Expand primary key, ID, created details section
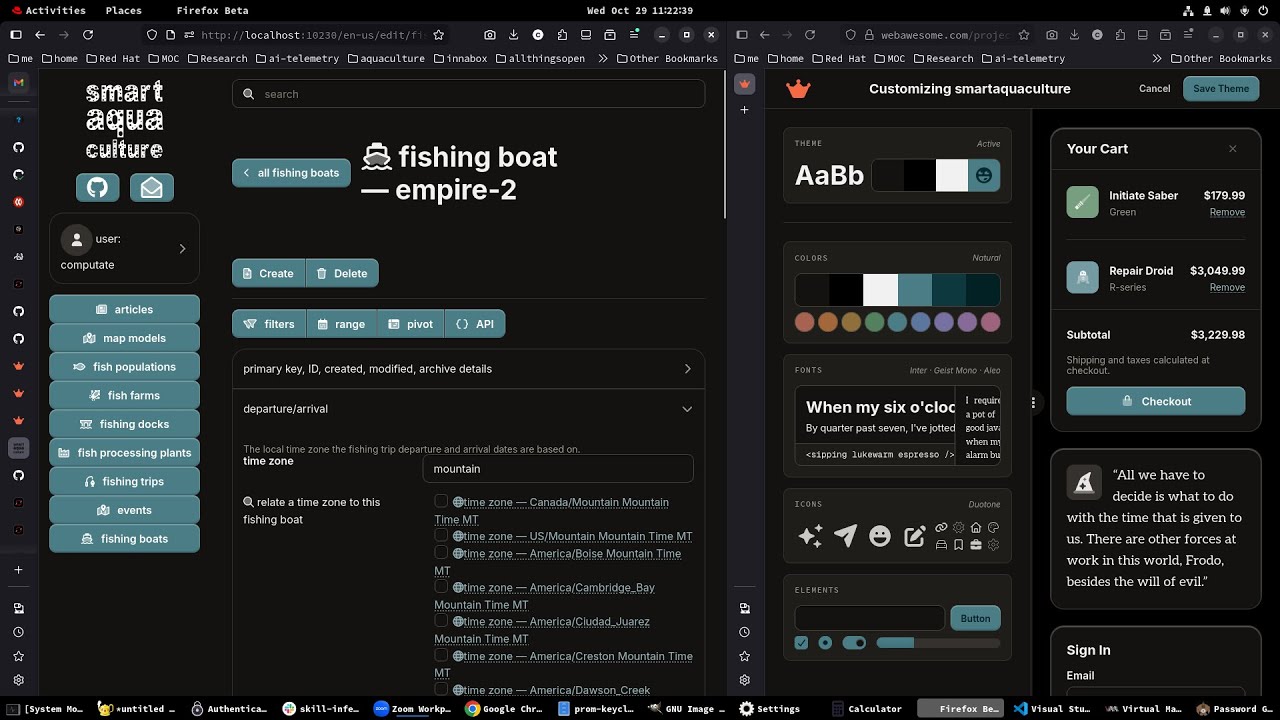 point(468,369)
